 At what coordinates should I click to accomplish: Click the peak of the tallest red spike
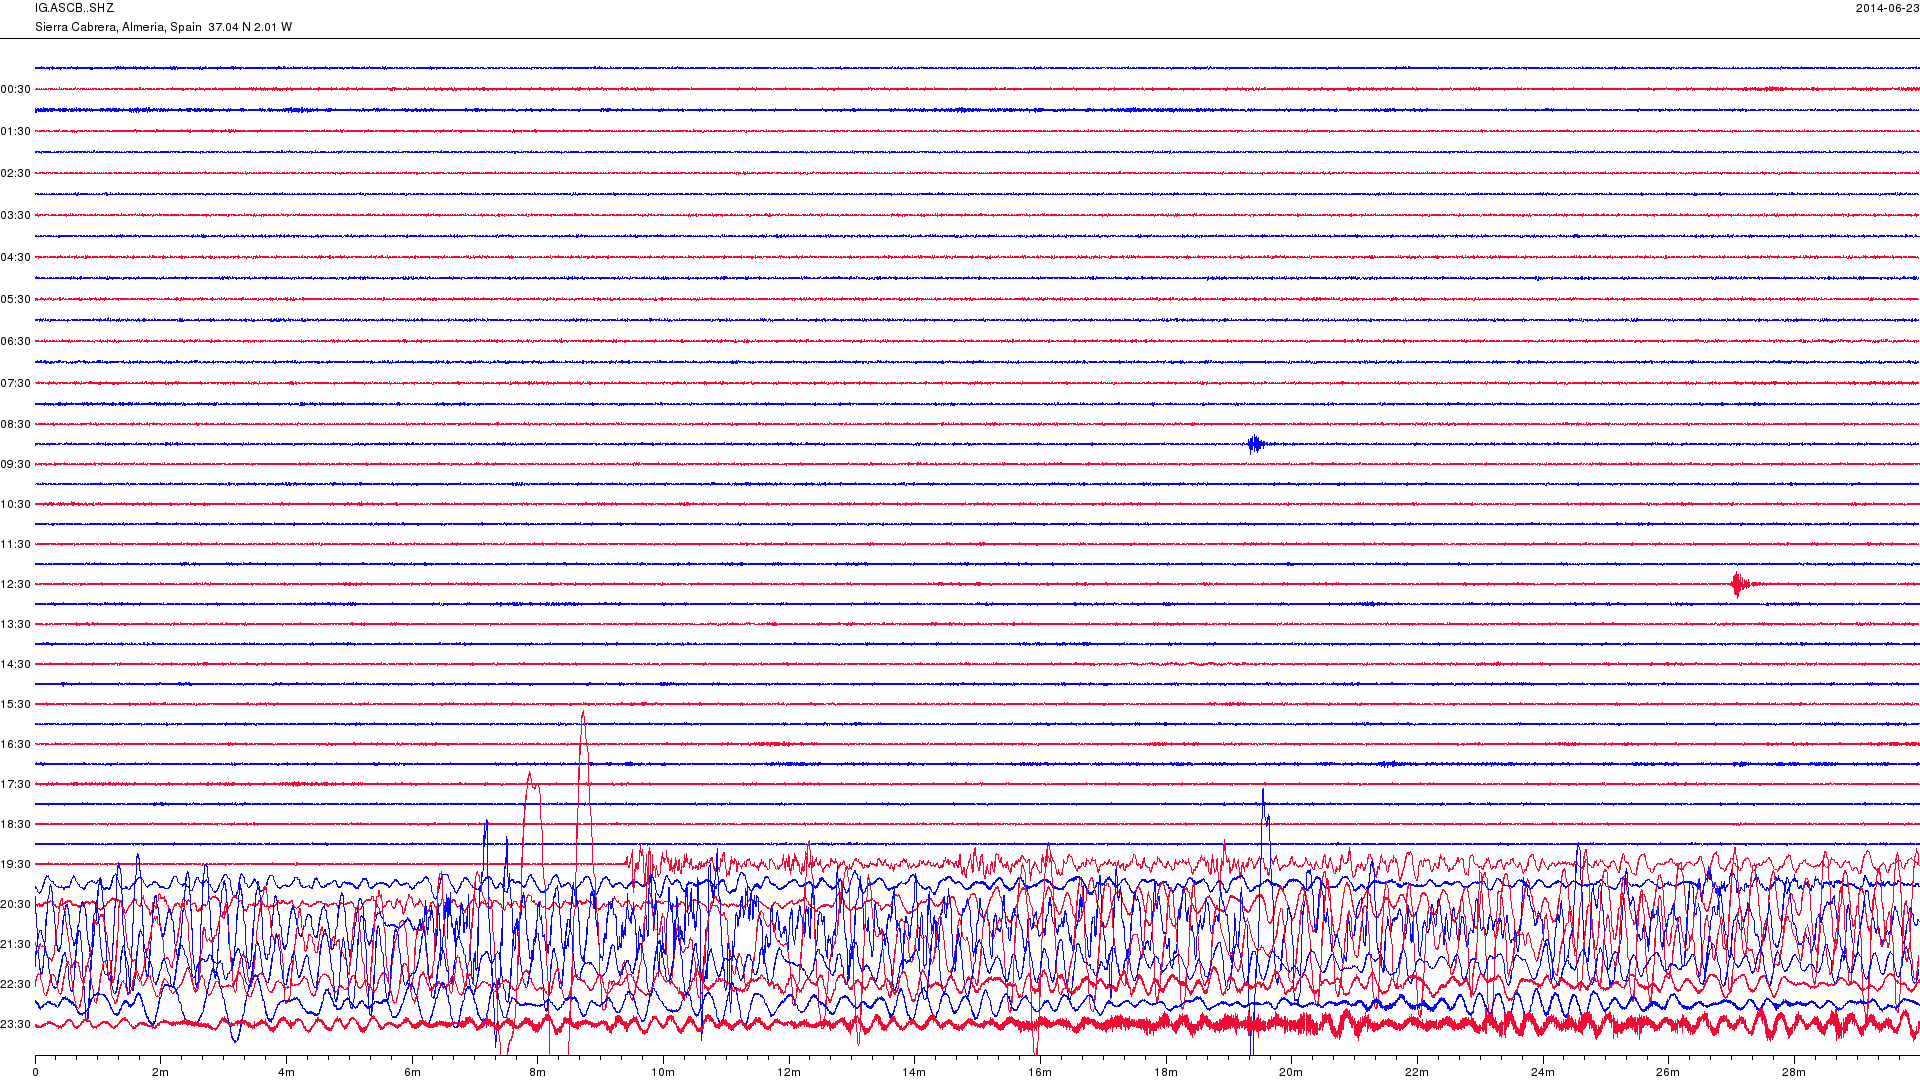click(583, 712)
